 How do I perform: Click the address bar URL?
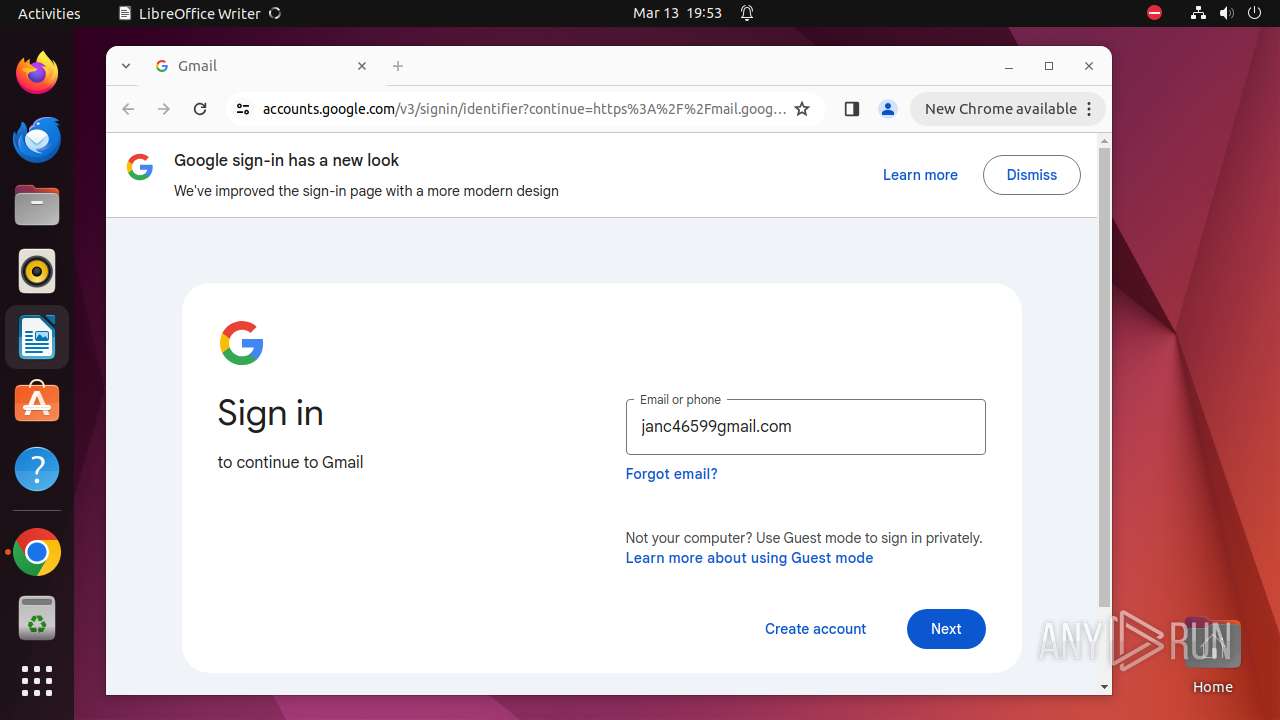pos(524,109)
